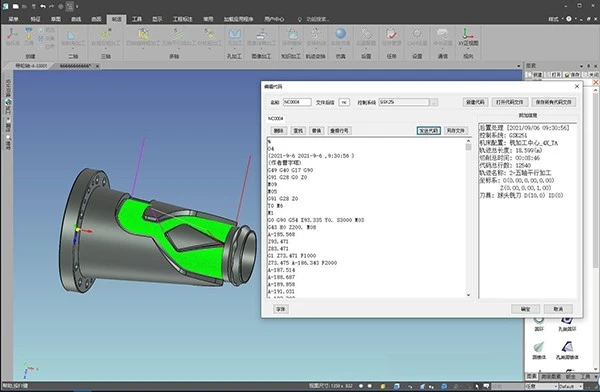Click the 新建代码 button
The height and width of the screenshot is (392, 600).
pos(475,102)
